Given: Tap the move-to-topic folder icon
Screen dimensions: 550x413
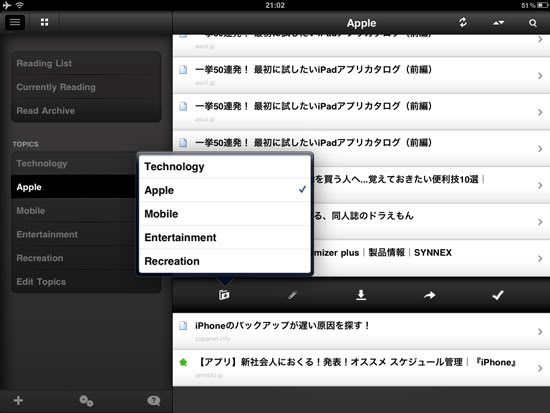Looking at the screenshot, I should click(x=224, y=295).
